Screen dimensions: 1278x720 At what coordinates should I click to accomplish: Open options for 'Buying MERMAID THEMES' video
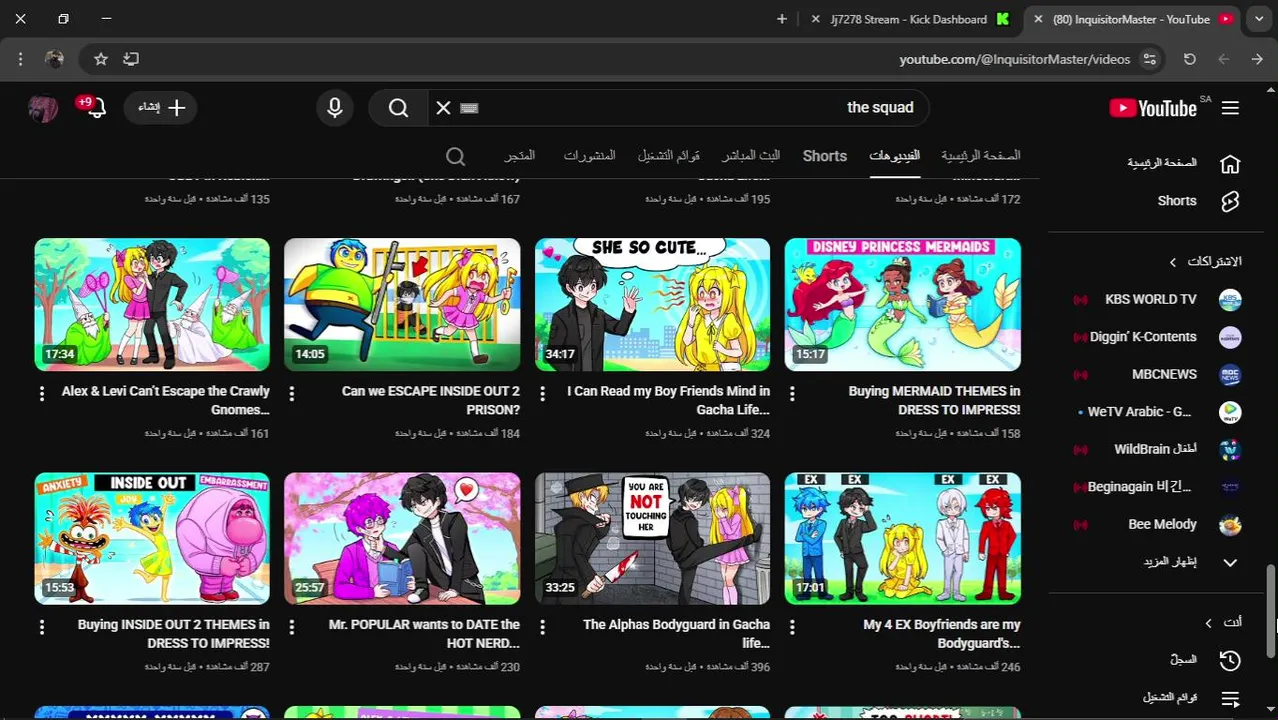(x=792, y=394)
